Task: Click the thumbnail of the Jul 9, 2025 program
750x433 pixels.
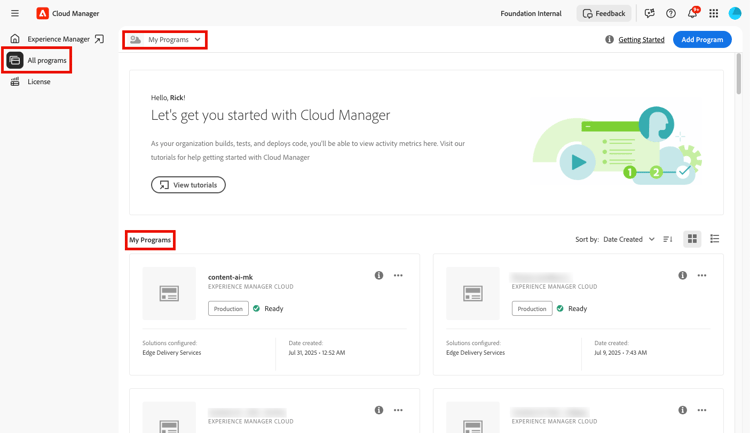Action: (473, 293)
